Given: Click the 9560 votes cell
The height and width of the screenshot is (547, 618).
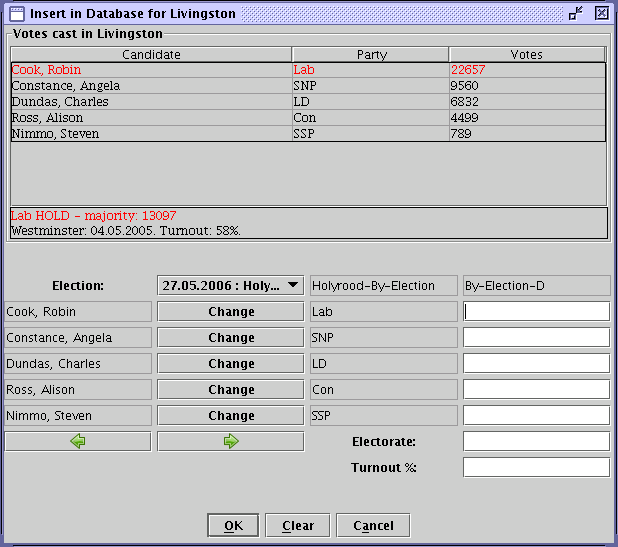Looking at the screenshot, I should point(527,86).
